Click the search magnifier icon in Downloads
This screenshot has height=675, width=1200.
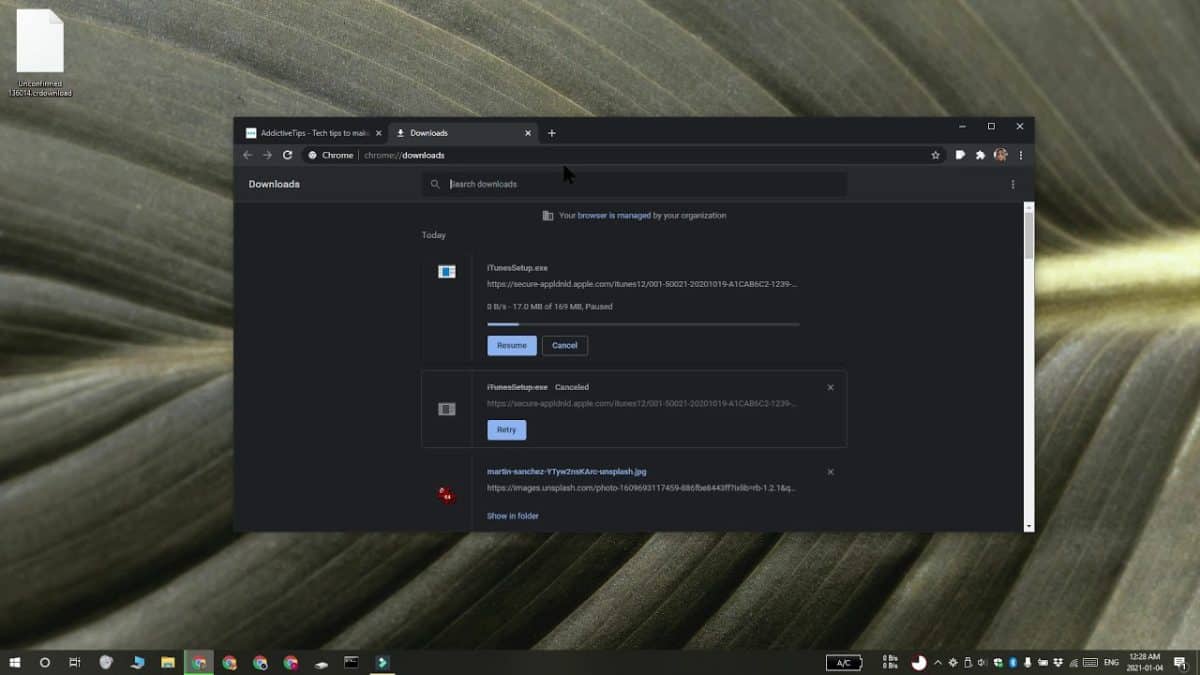(435, 184)
